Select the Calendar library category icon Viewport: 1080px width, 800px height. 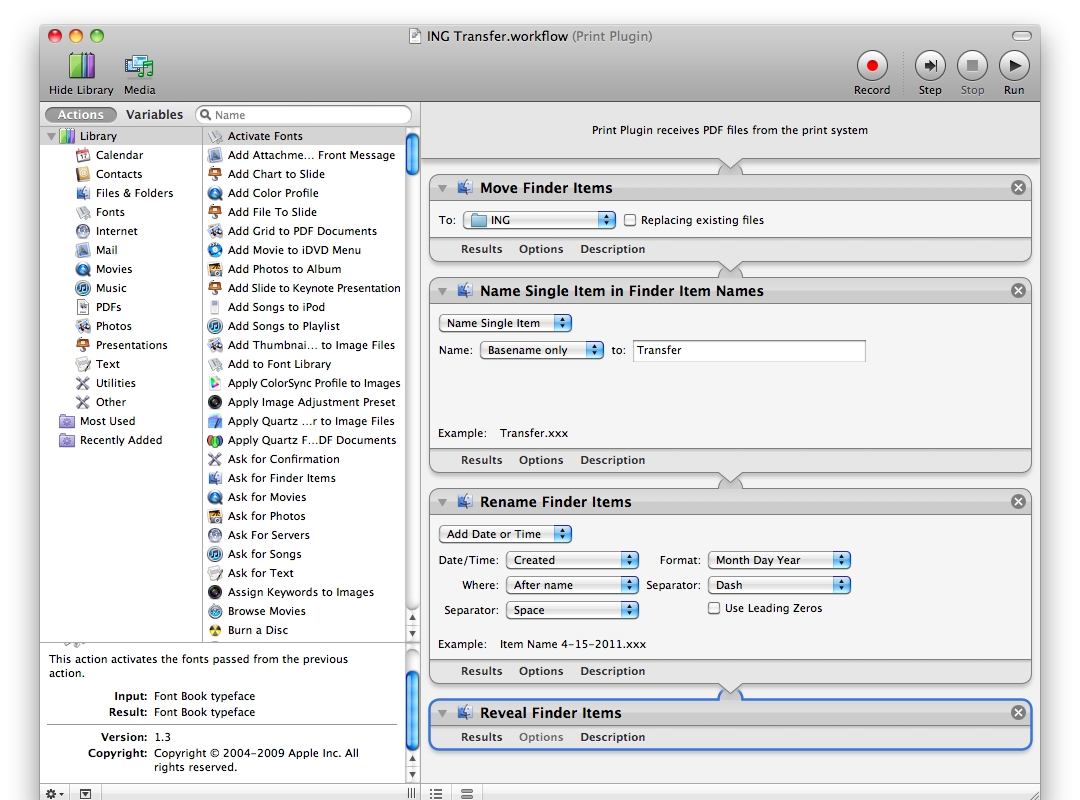(83, 155)
